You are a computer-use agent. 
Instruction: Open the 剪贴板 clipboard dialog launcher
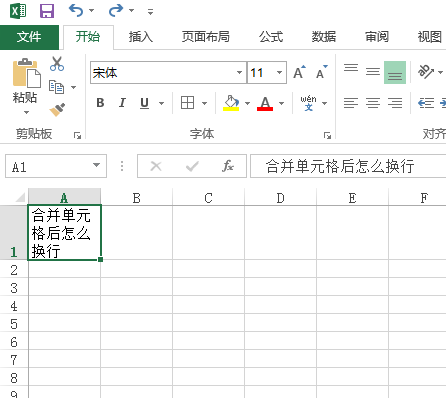coord(77,135)
